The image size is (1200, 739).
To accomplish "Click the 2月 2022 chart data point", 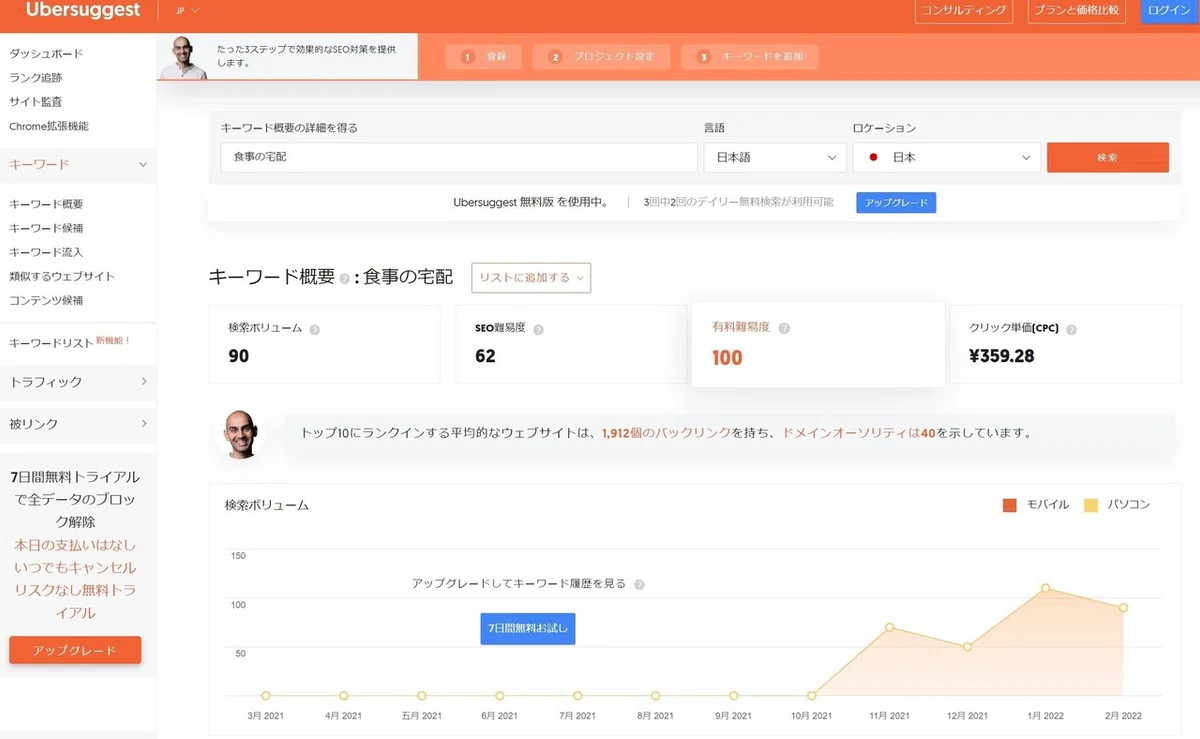I will click(1123, 608).
